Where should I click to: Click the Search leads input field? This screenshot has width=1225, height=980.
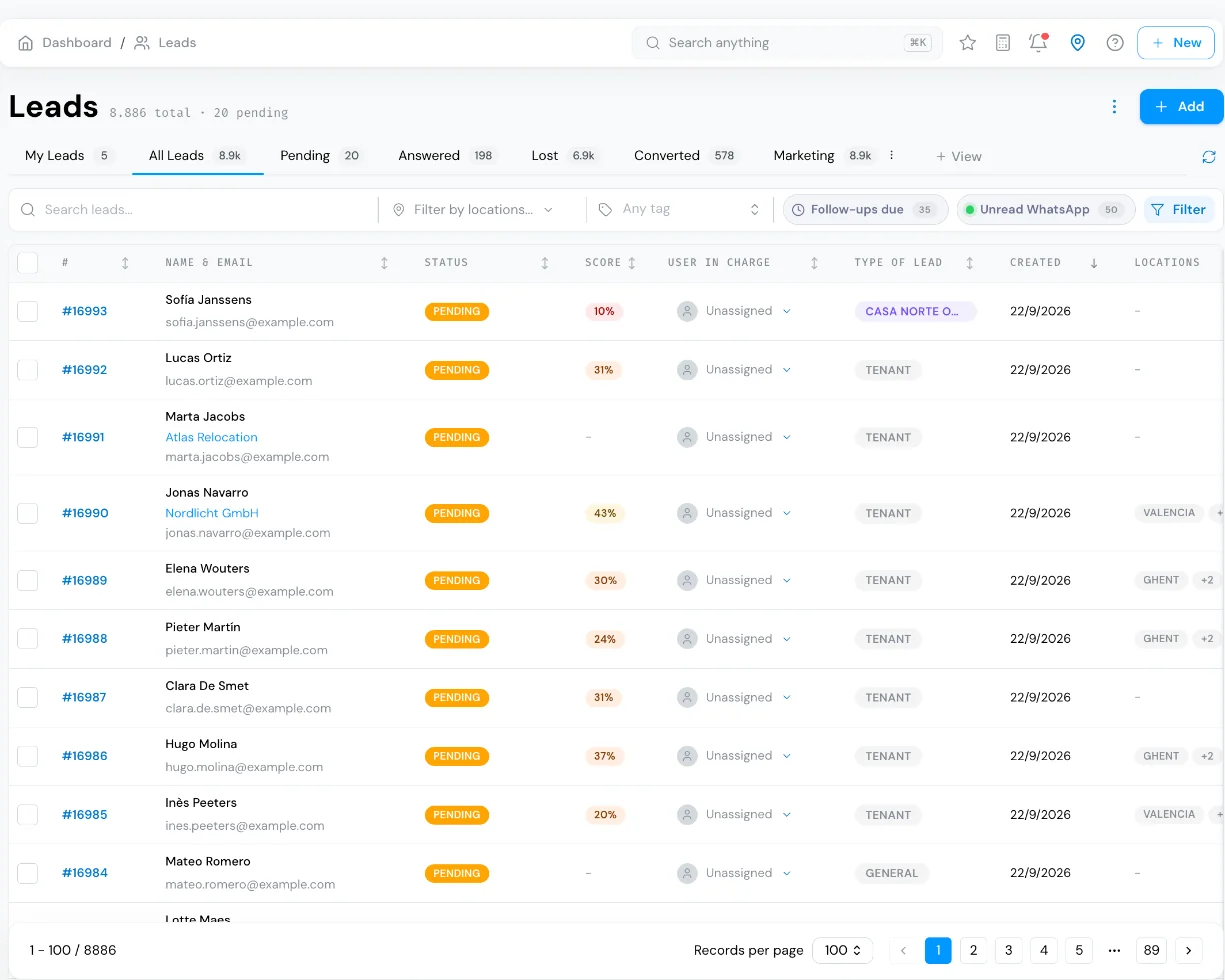click(x=197, y=210)
